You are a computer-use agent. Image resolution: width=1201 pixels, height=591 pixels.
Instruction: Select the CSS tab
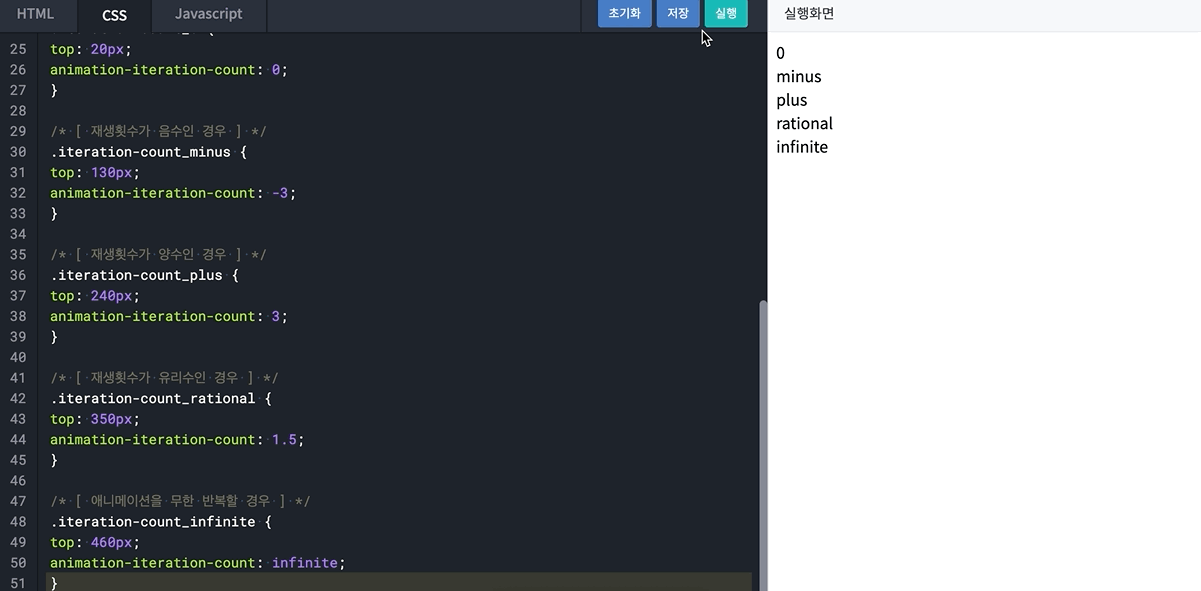point(114,14)
